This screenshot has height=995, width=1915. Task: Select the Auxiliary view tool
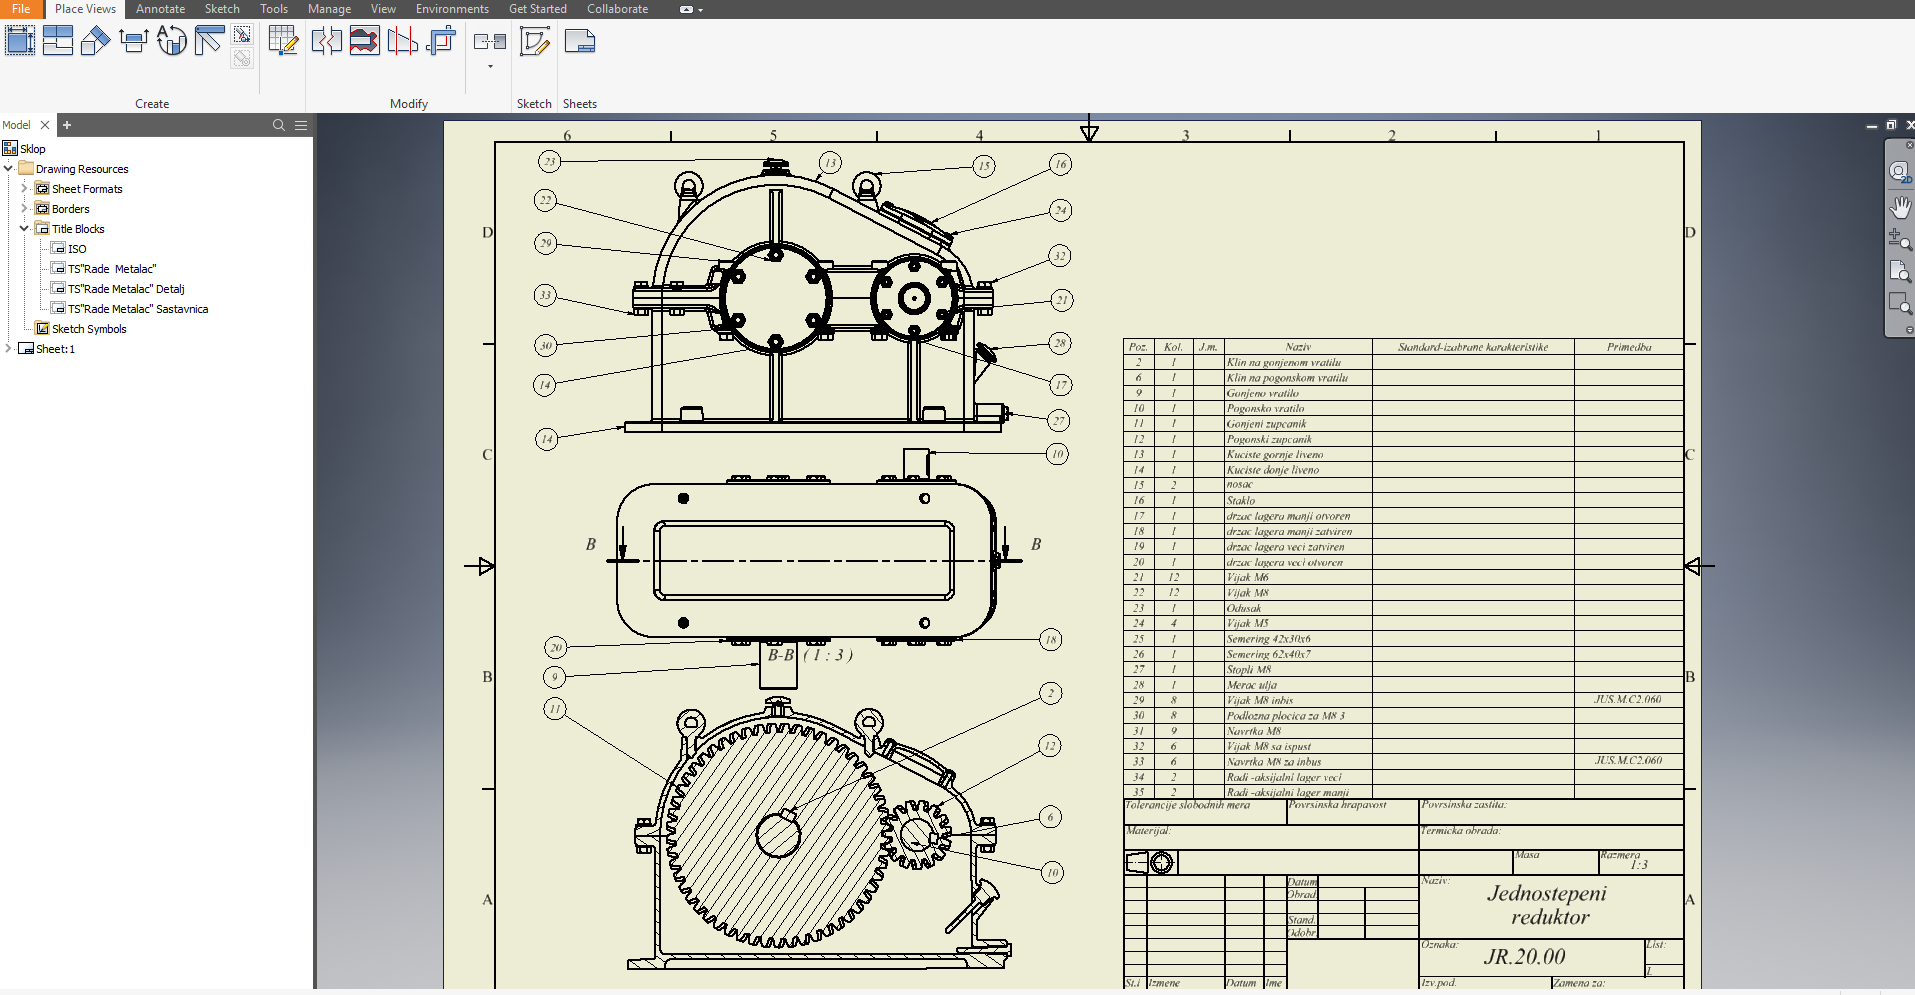95,41
